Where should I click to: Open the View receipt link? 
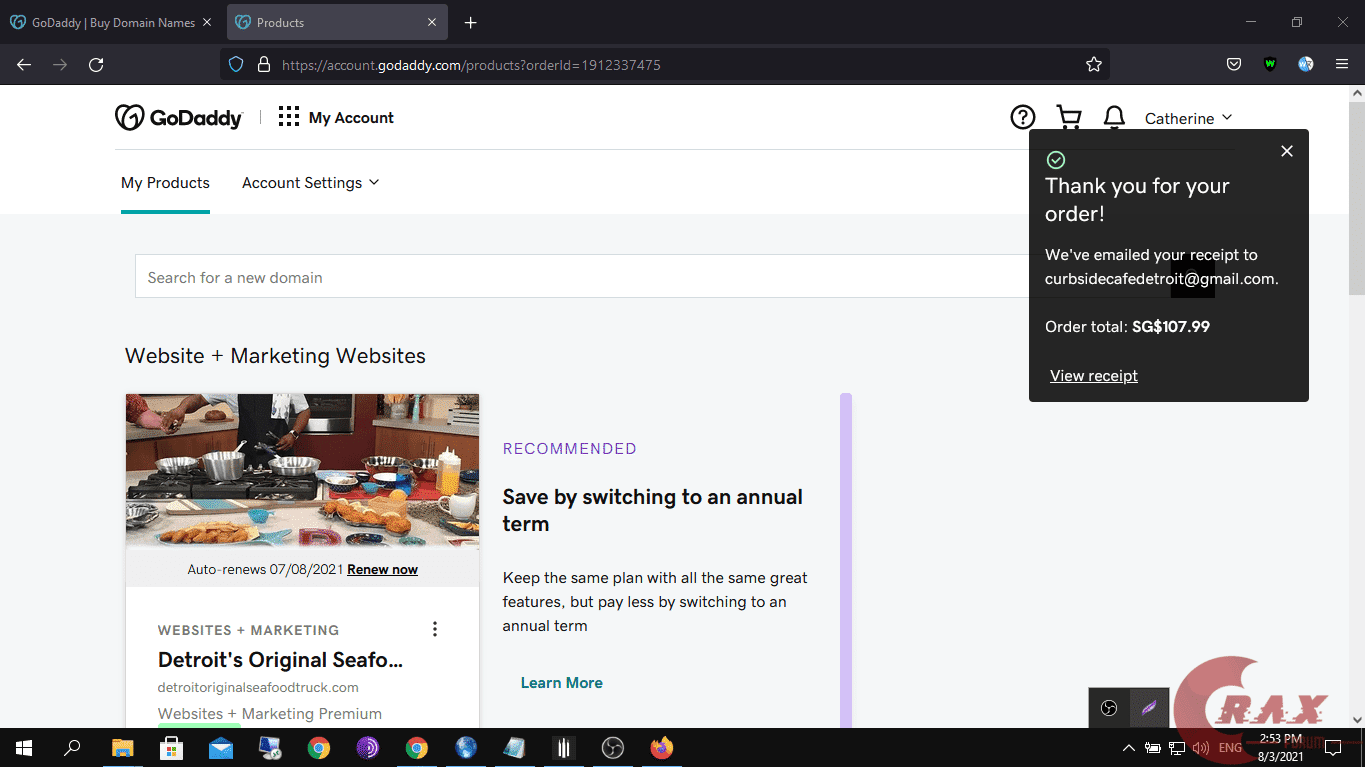[x=1093, y=375]
